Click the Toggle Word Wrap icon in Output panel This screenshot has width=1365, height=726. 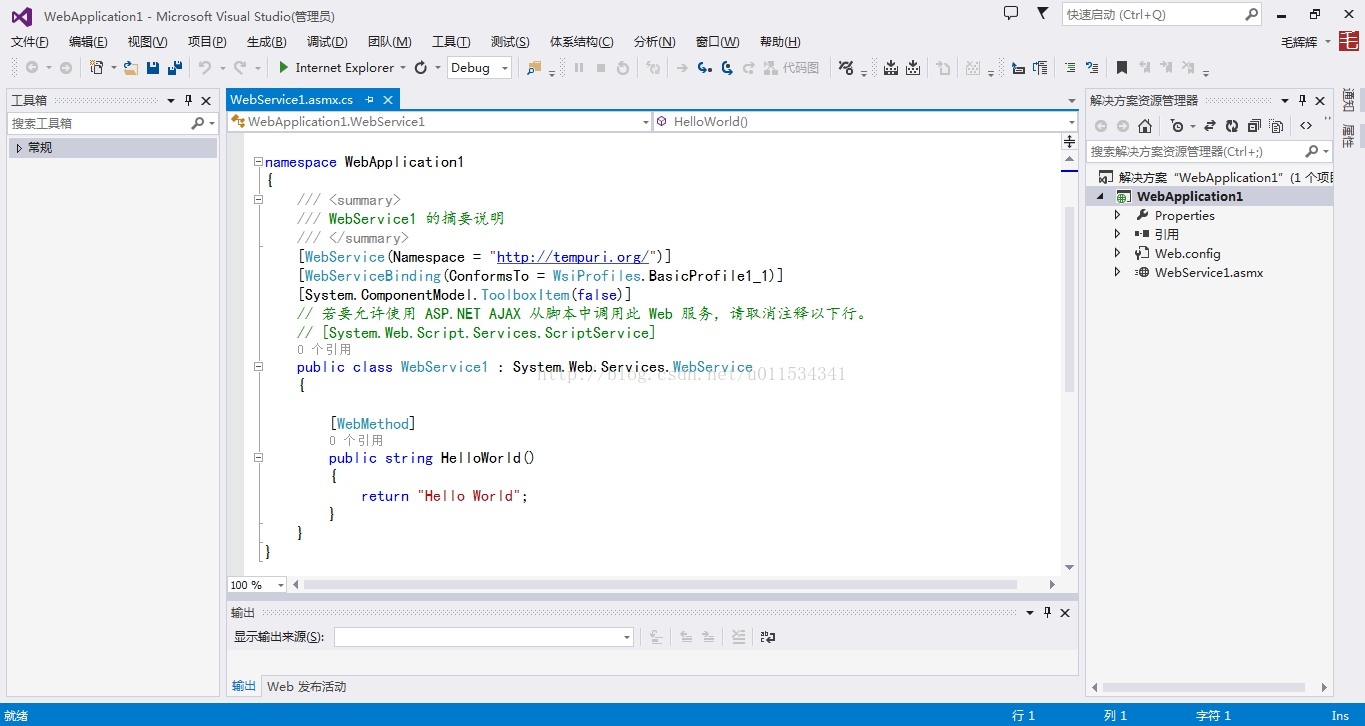[768, 637]
